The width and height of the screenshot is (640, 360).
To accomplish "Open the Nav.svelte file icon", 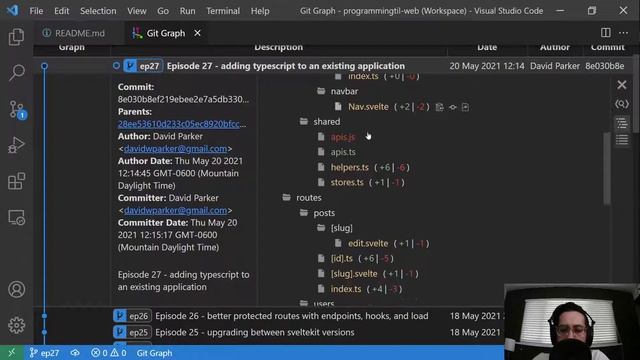I will coord(465,107).
